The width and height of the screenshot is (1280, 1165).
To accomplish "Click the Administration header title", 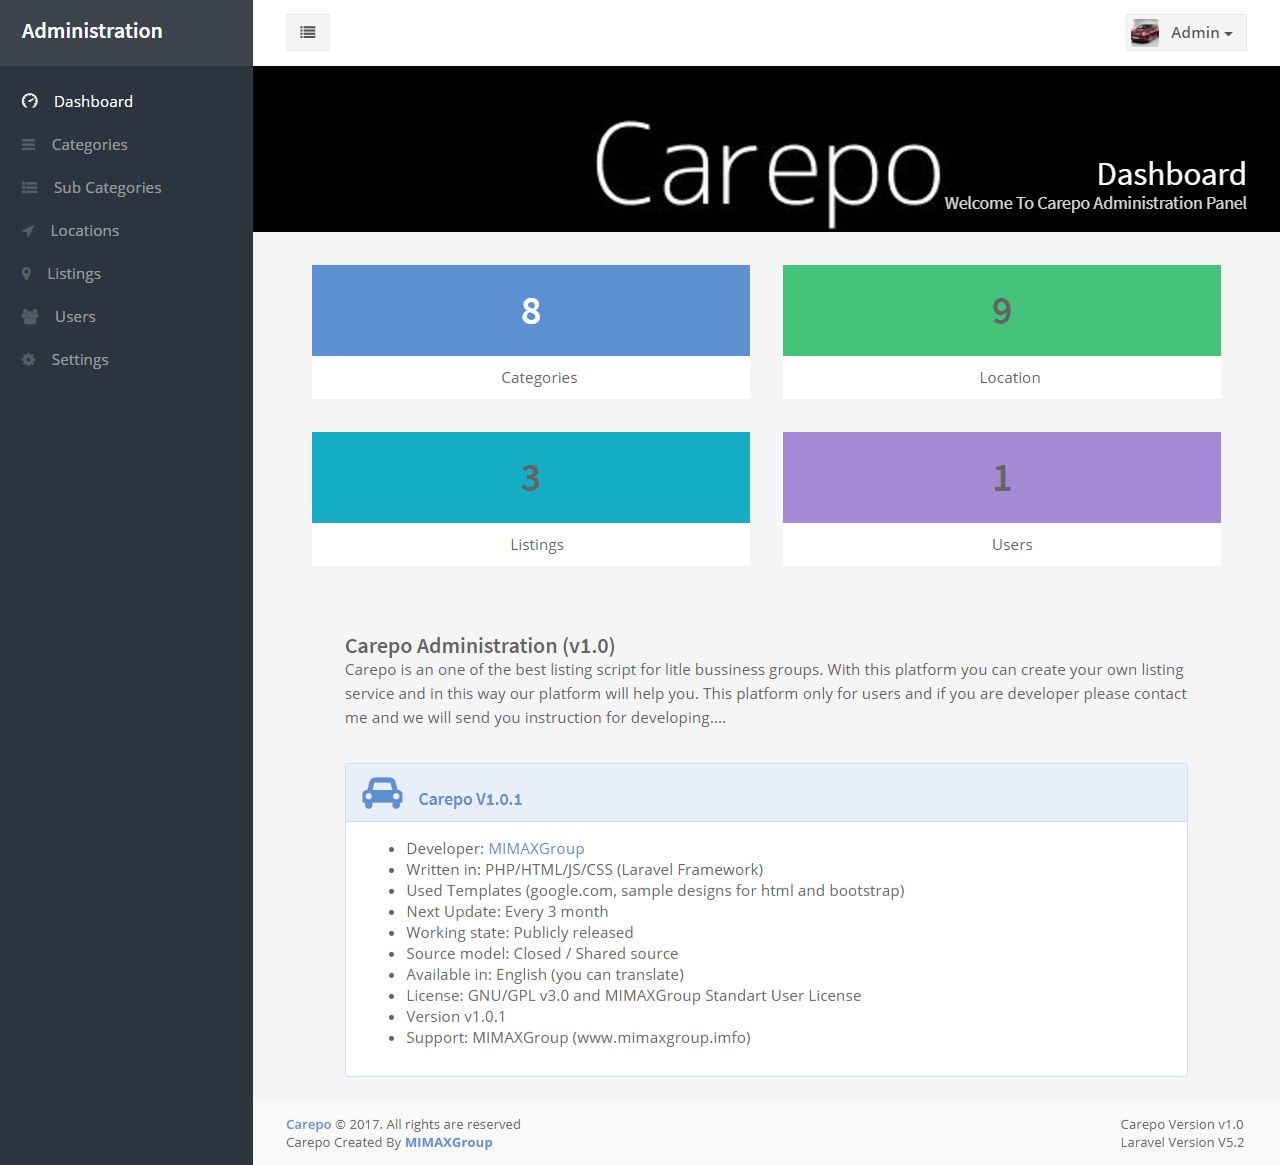I will (92, 31).
